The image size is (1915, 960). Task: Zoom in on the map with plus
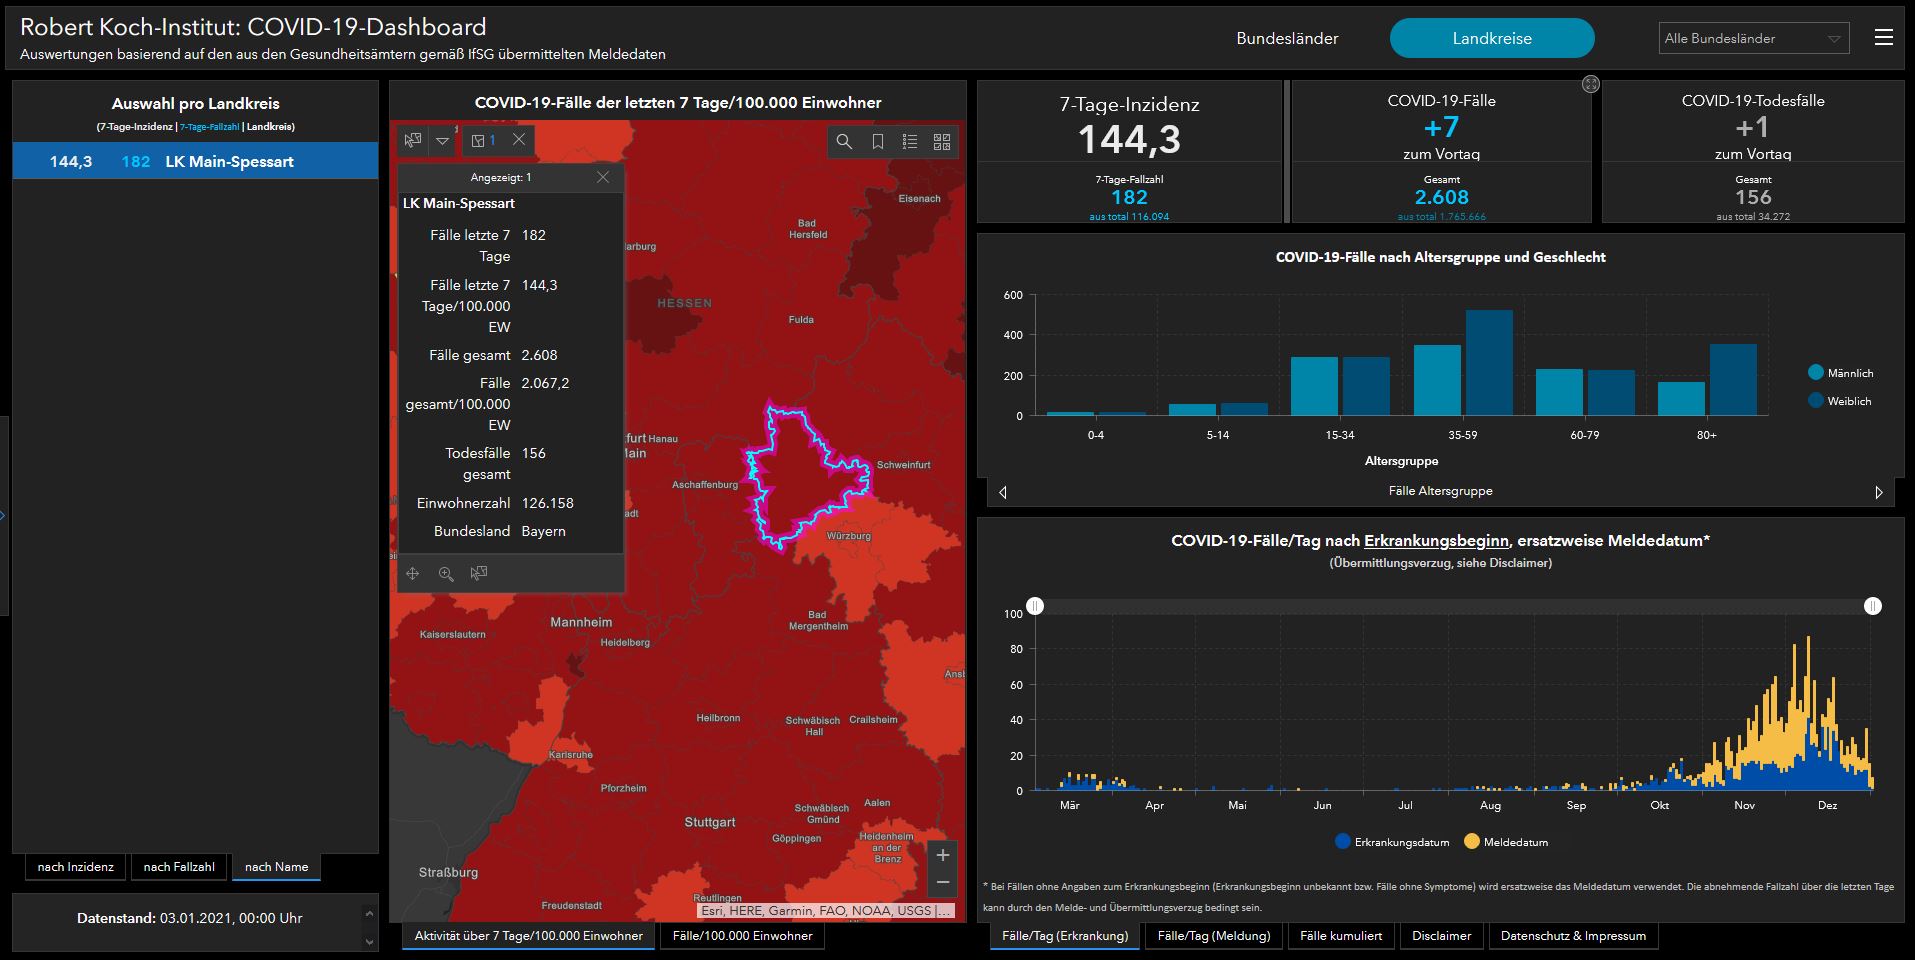point(942,855)
